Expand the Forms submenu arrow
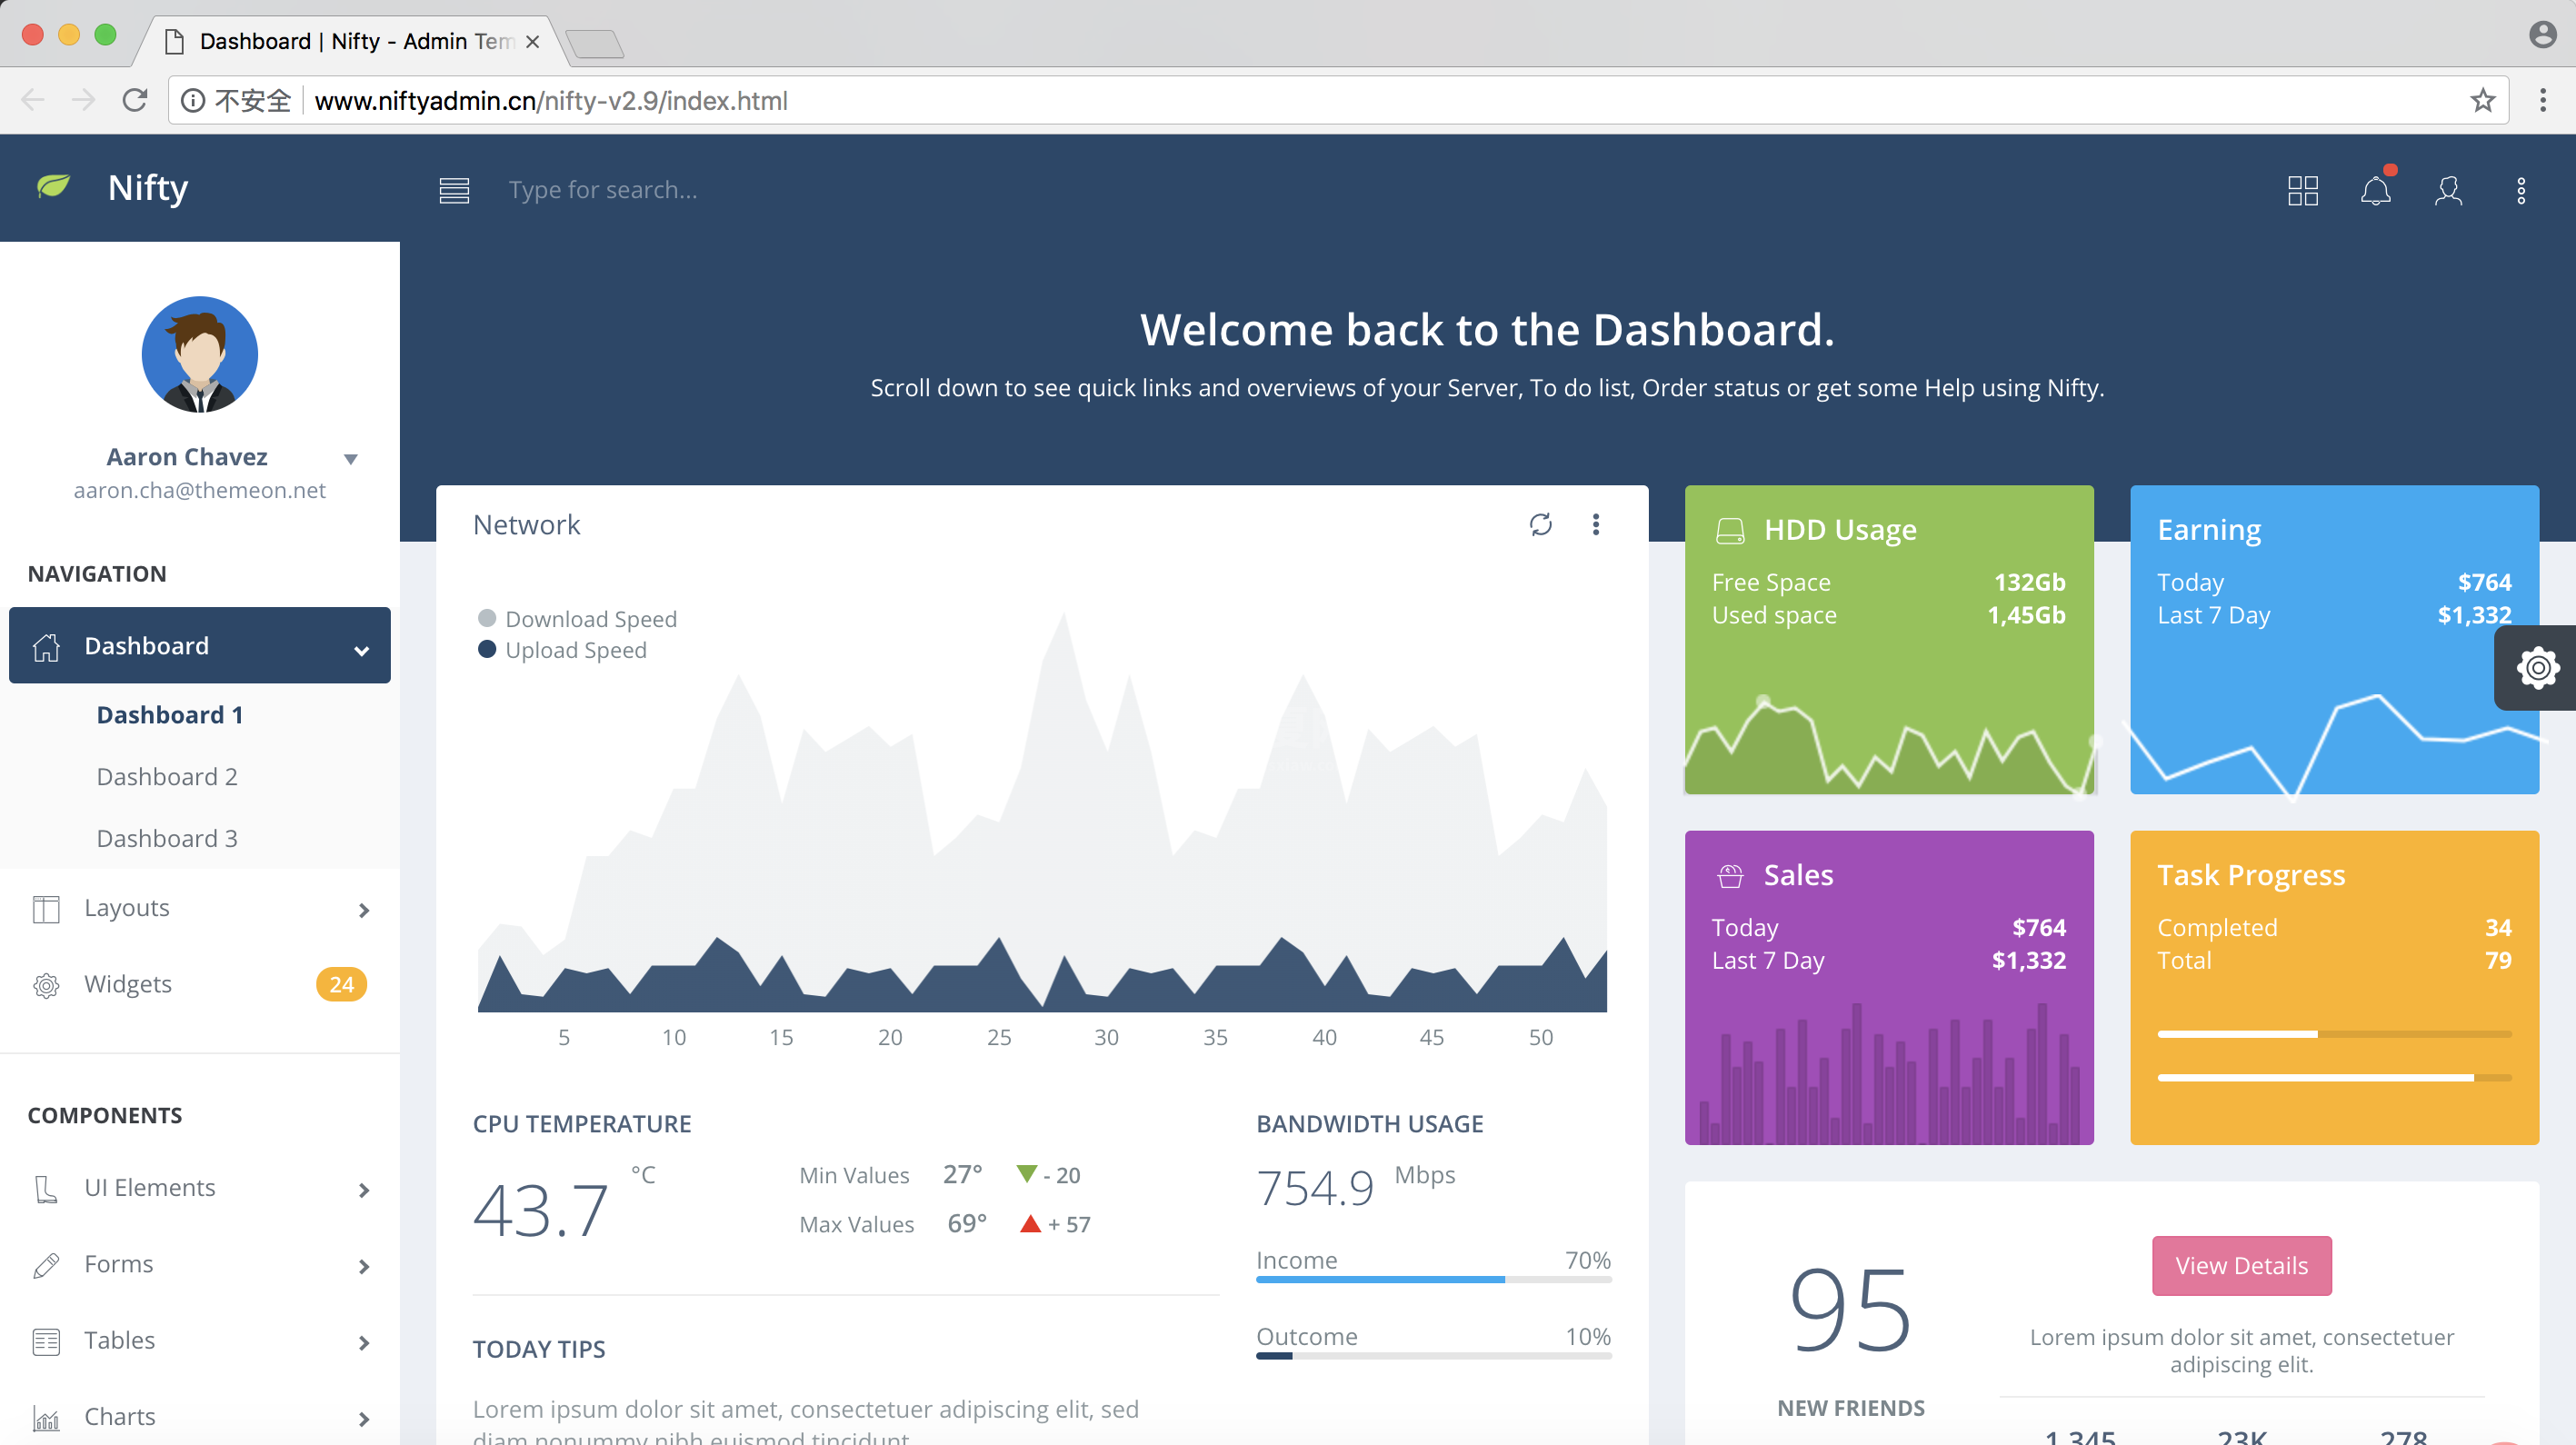Image resolution: width=2576 pixels, height=1445 pixels. [364, 1267]
